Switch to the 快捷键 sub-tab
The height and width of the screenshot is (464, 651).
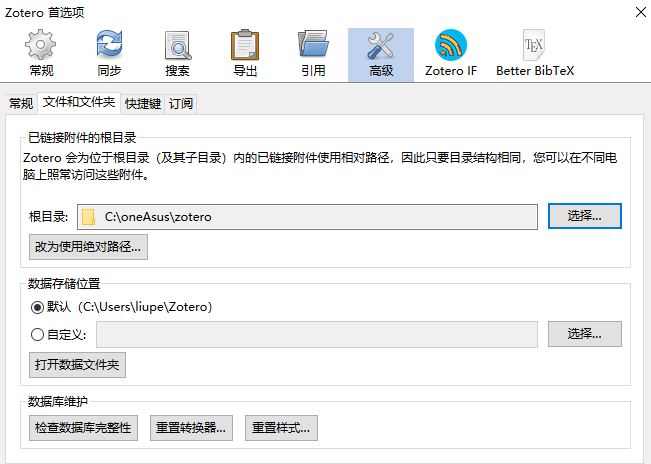(143, 103)
